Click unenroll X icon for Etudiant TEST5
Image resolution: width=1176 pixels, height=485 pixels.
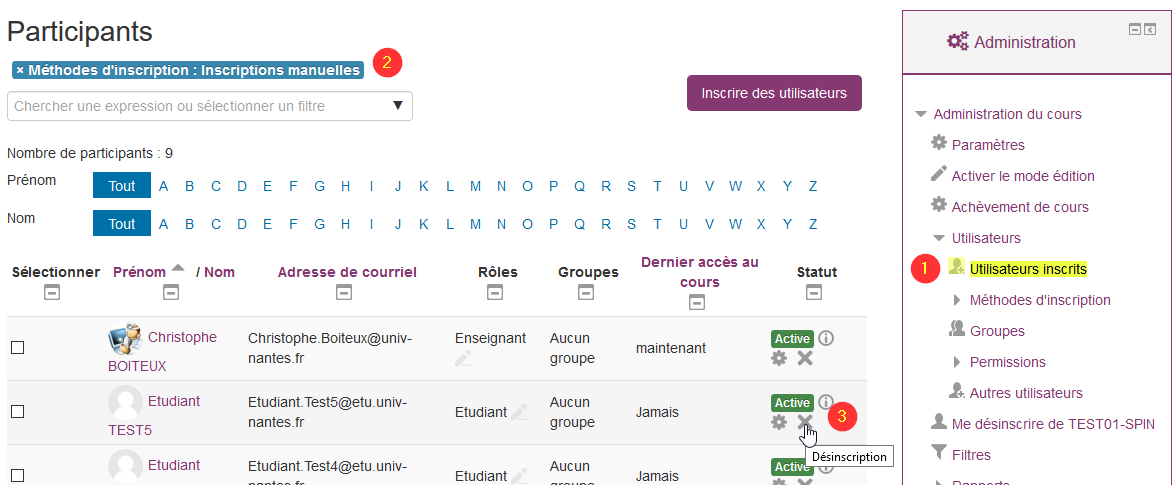click(x=804, y=422)
